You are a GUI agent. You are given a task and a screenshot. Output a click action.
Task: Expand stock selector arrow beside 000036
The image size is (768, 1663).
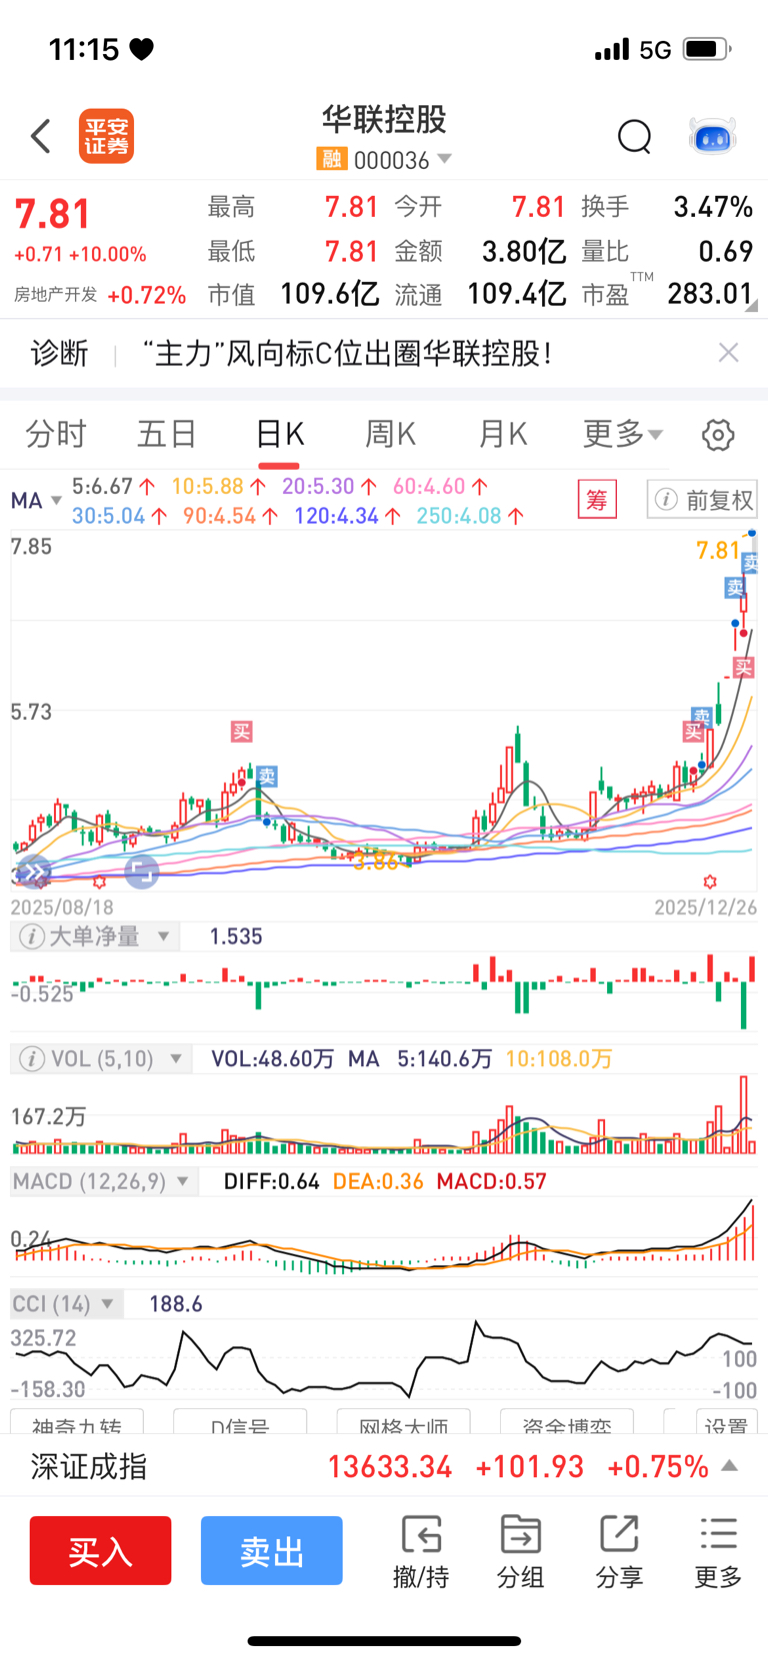445,159
